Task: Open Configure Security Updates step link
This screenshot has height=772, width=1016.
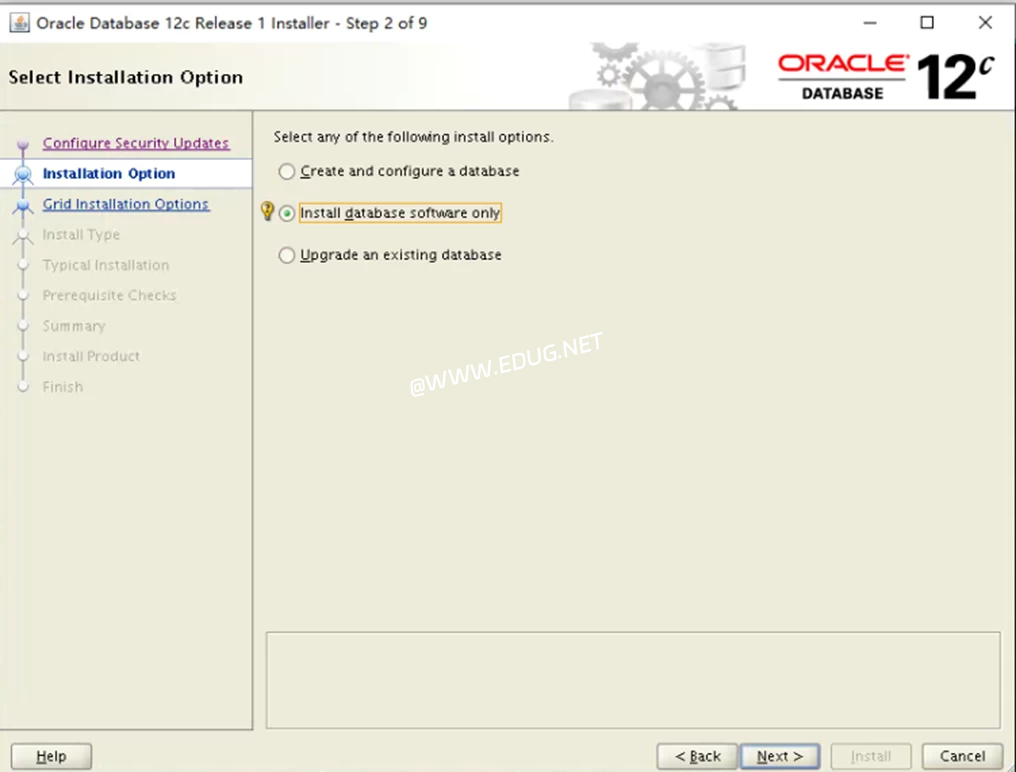Action: tap(135, 143)
